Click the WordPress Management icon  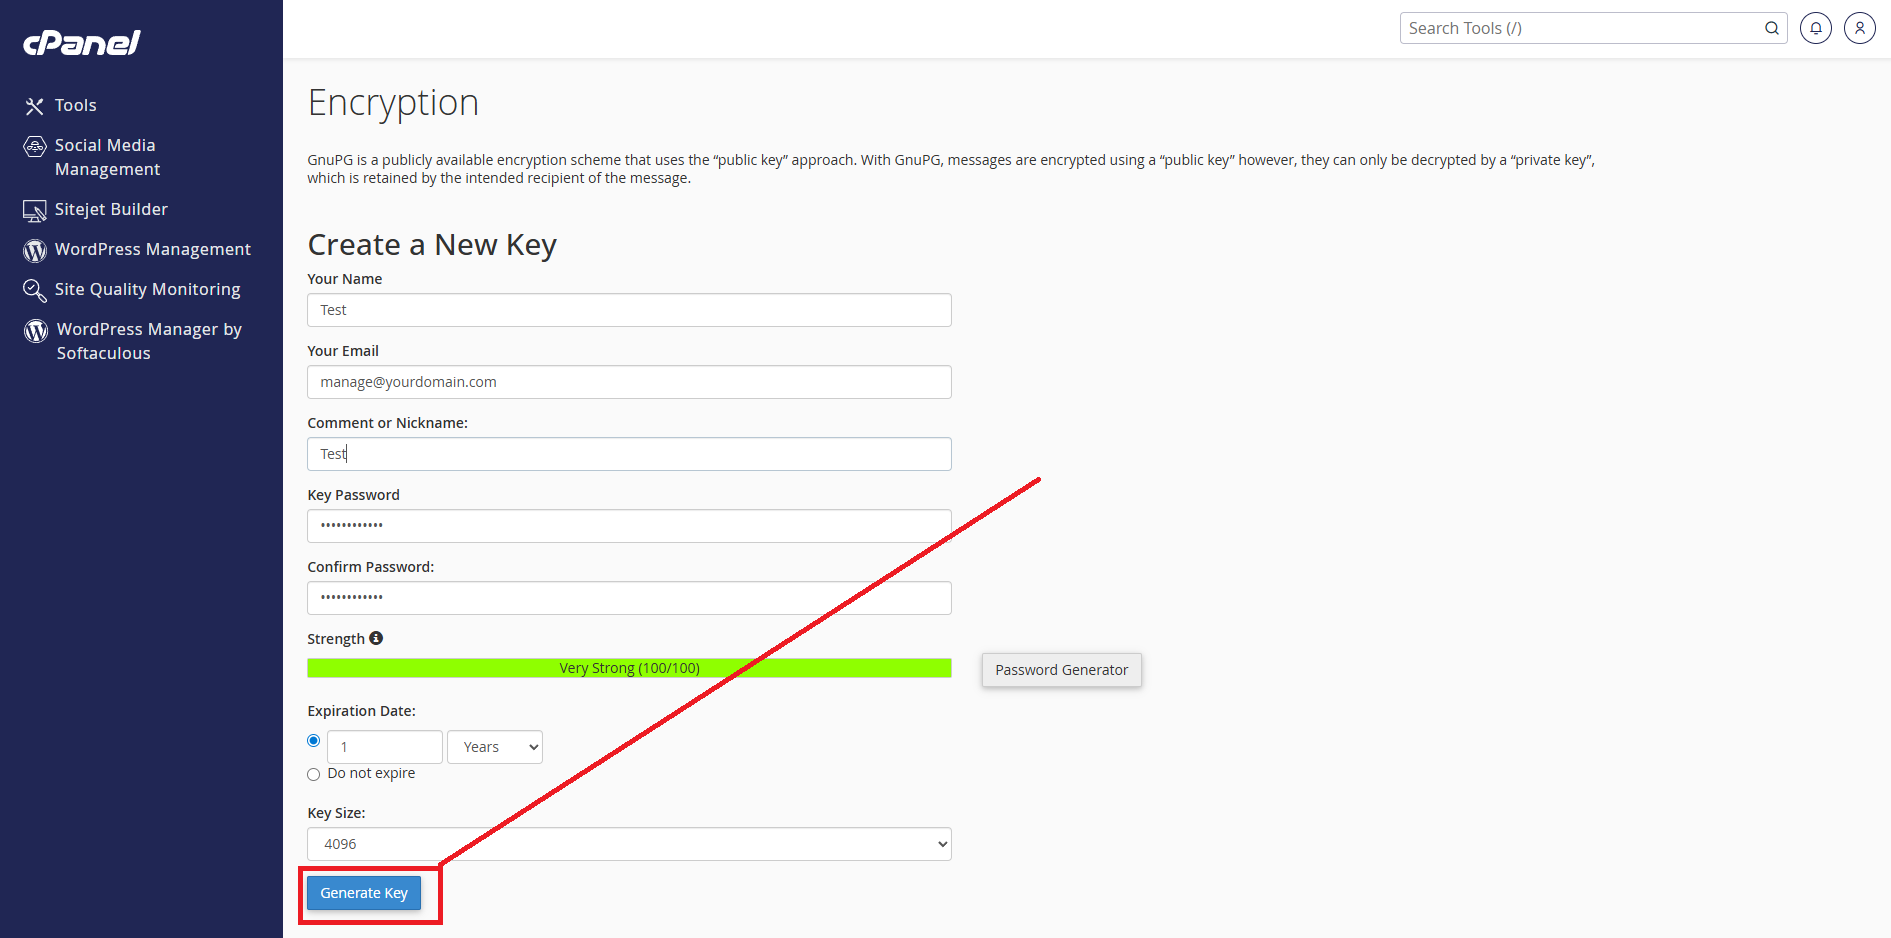(35, 250)
